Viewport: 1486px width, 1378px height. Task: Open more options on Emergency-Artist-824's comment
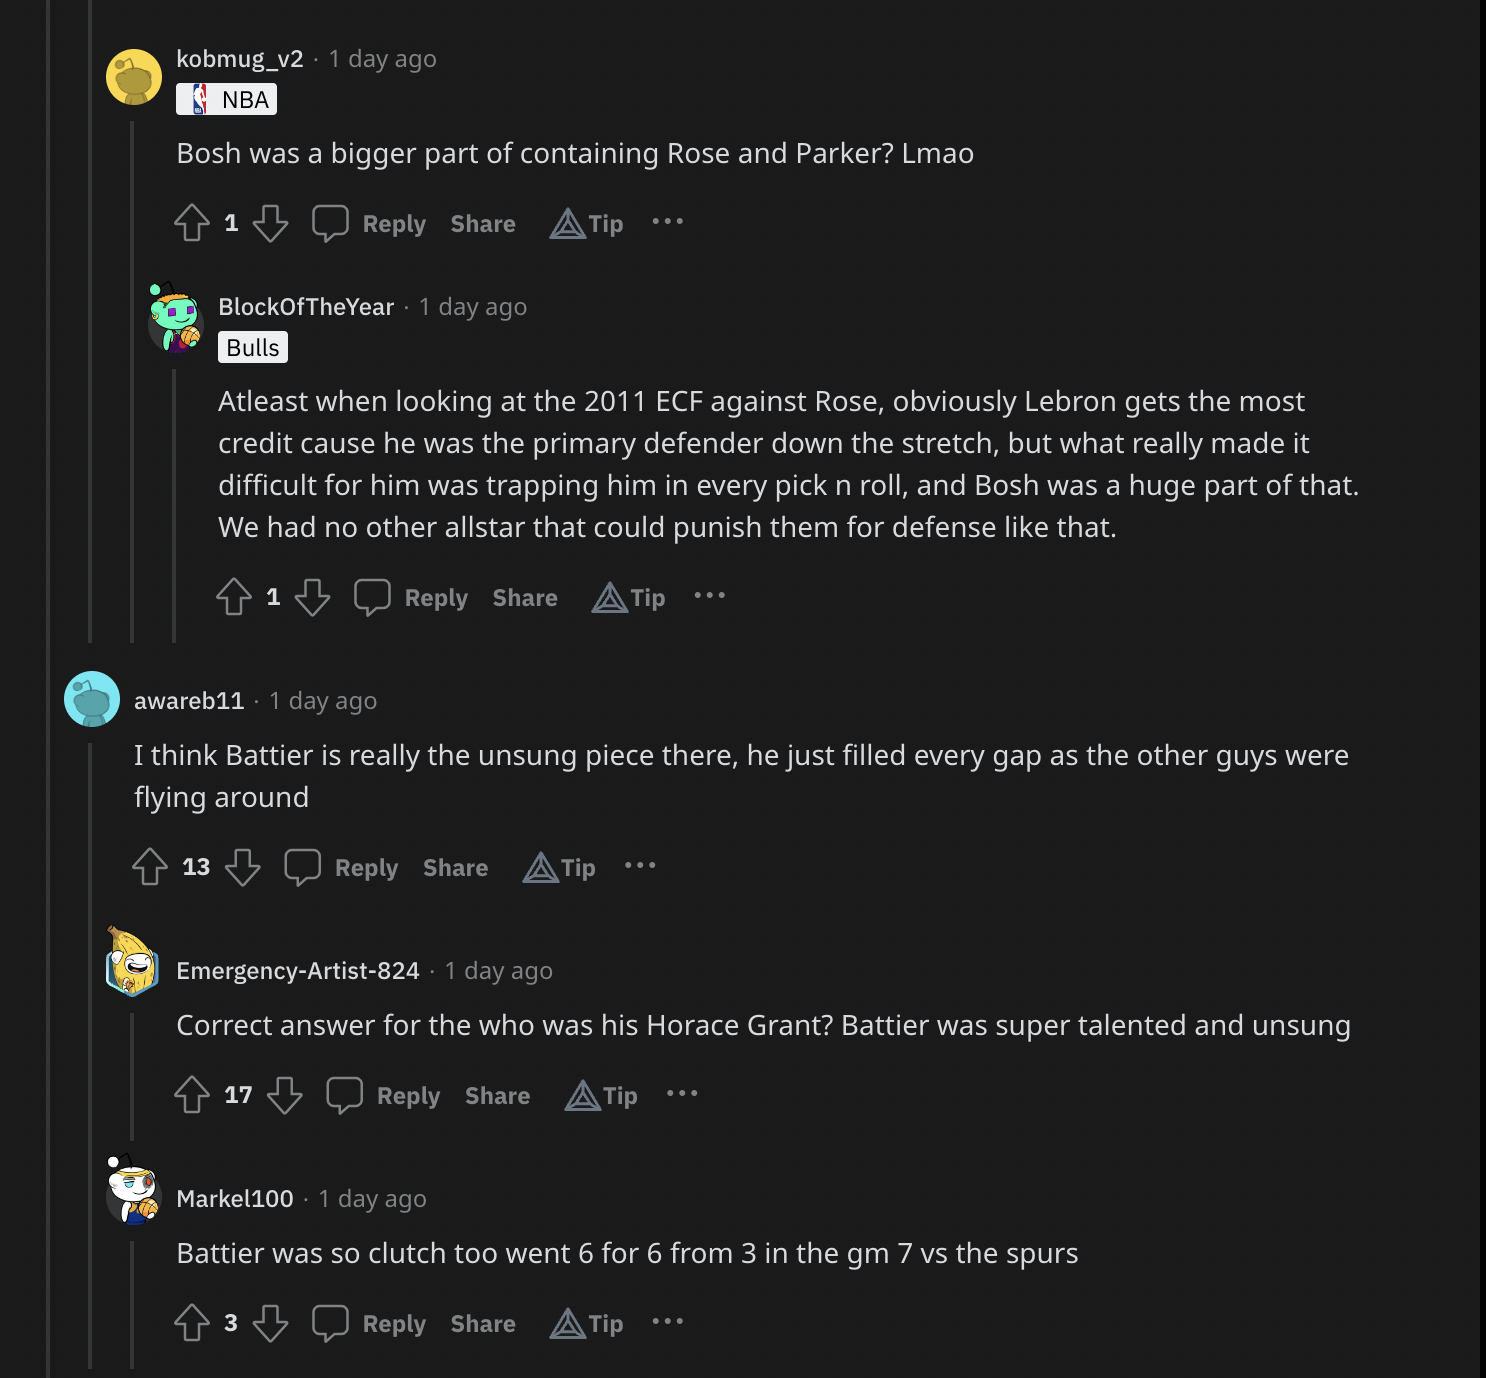(x=682, y=1094)
